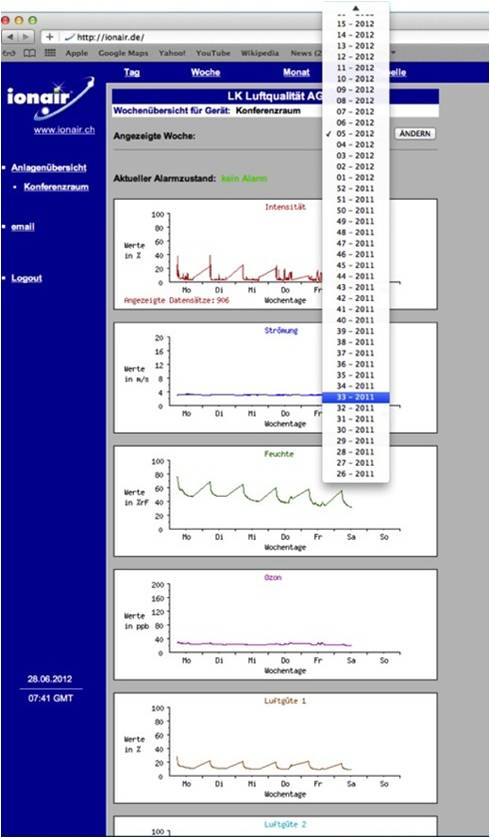Click the ÄNDERN button
The width and height of the screenshot is (490, 838).
(x=415, y=134)
